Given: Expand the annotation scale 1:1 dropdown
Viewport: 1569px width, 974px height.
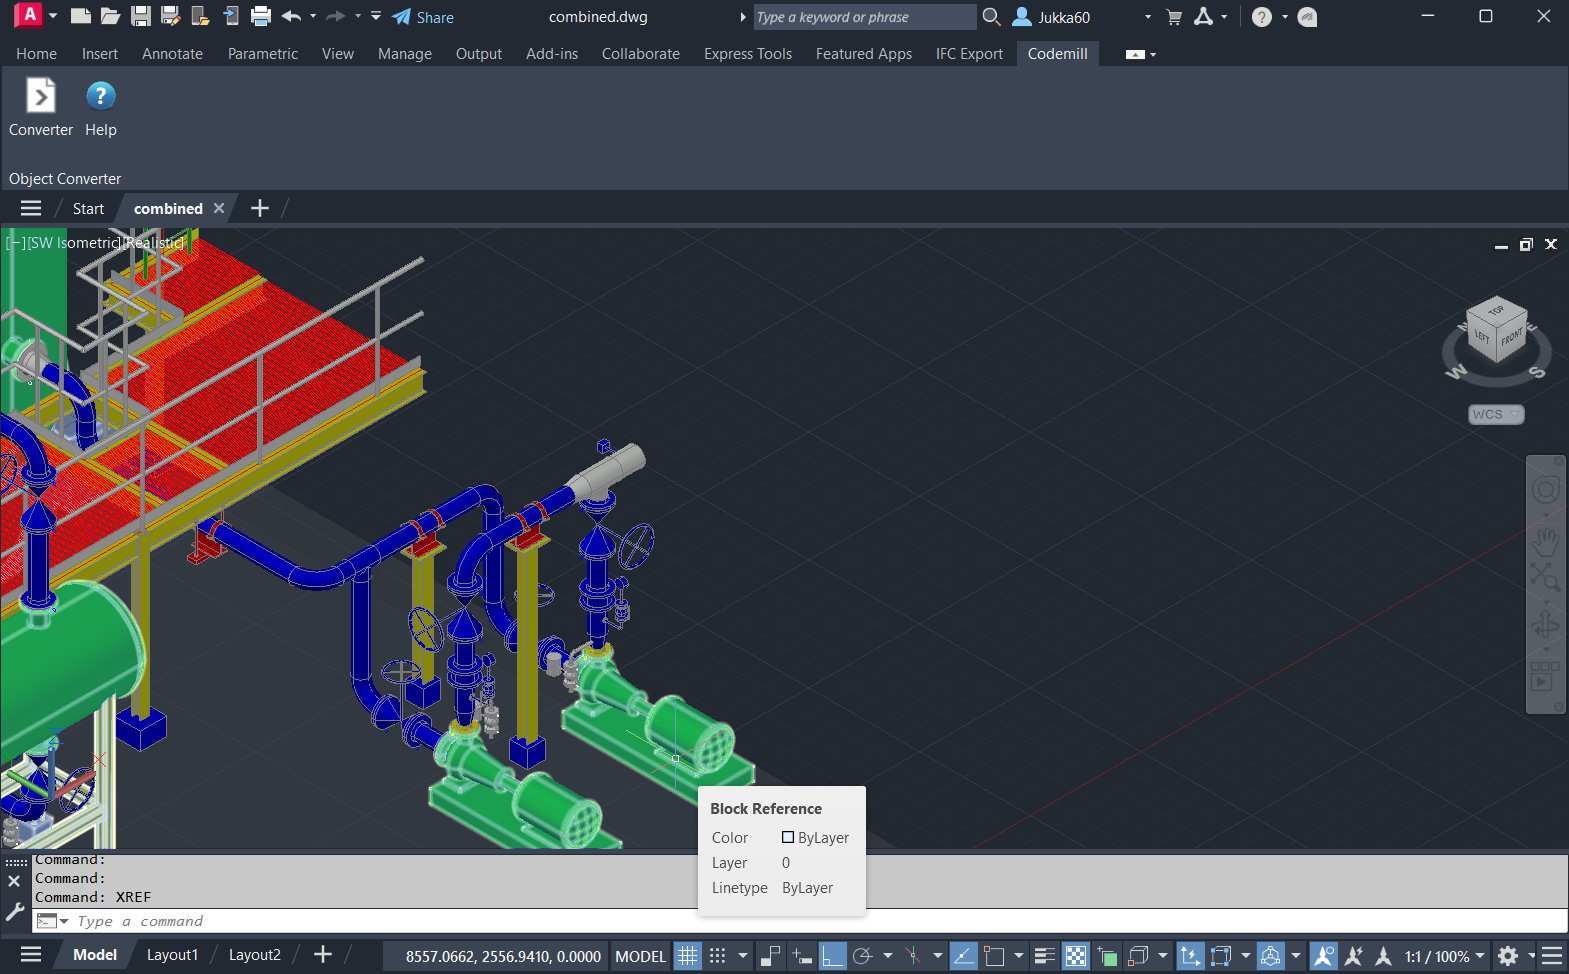Looking at the screenshot, I should pyautogui.click(x=1480, y=956).
